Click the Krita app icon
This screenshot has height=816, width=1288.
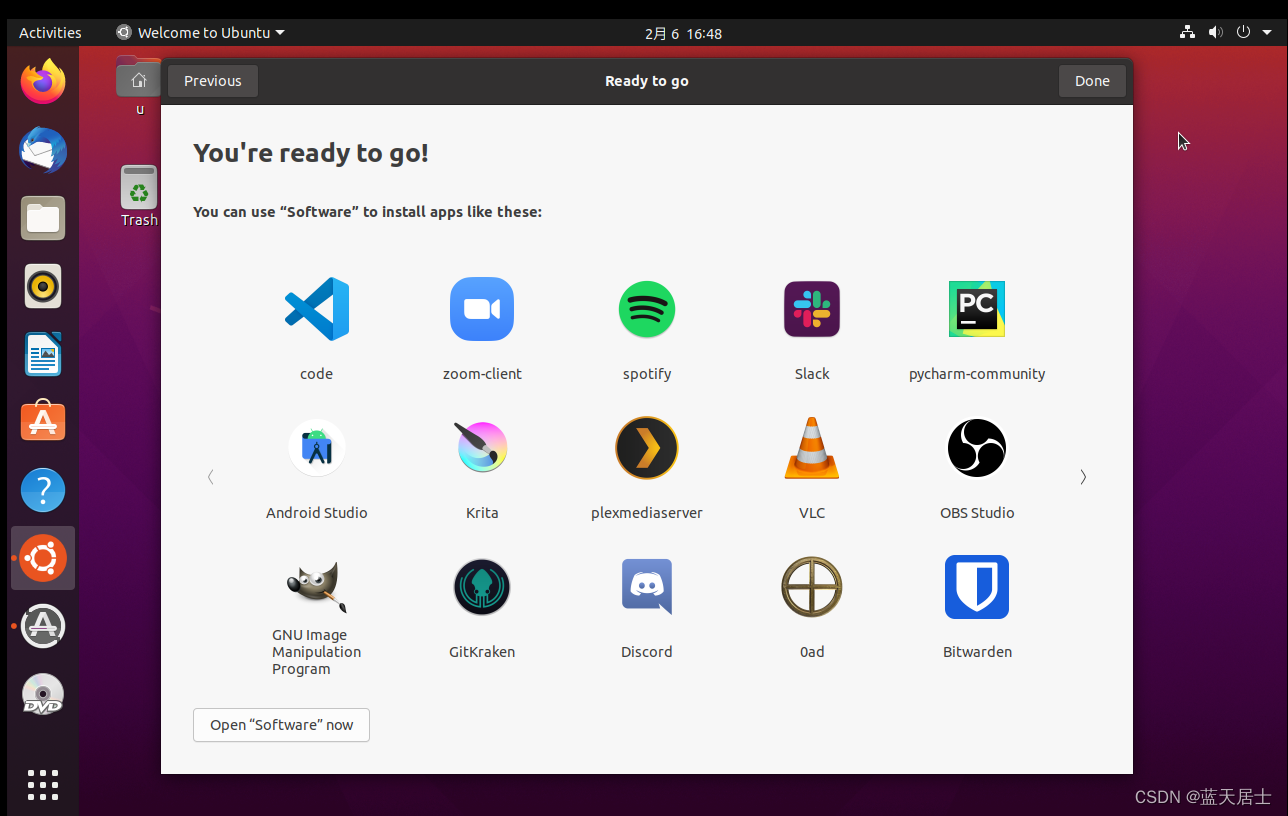pos(482,448)
